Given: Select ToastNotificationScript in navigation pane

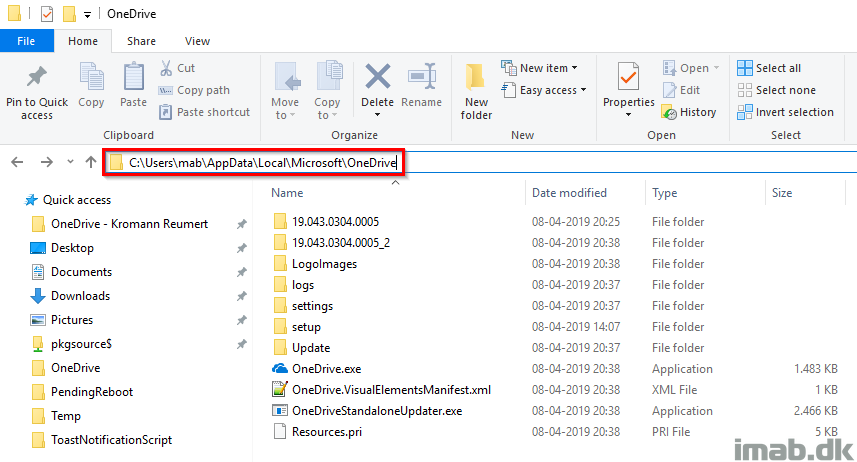Looking at the screenshot, I should pyautogui.click(x=102, y=440).
